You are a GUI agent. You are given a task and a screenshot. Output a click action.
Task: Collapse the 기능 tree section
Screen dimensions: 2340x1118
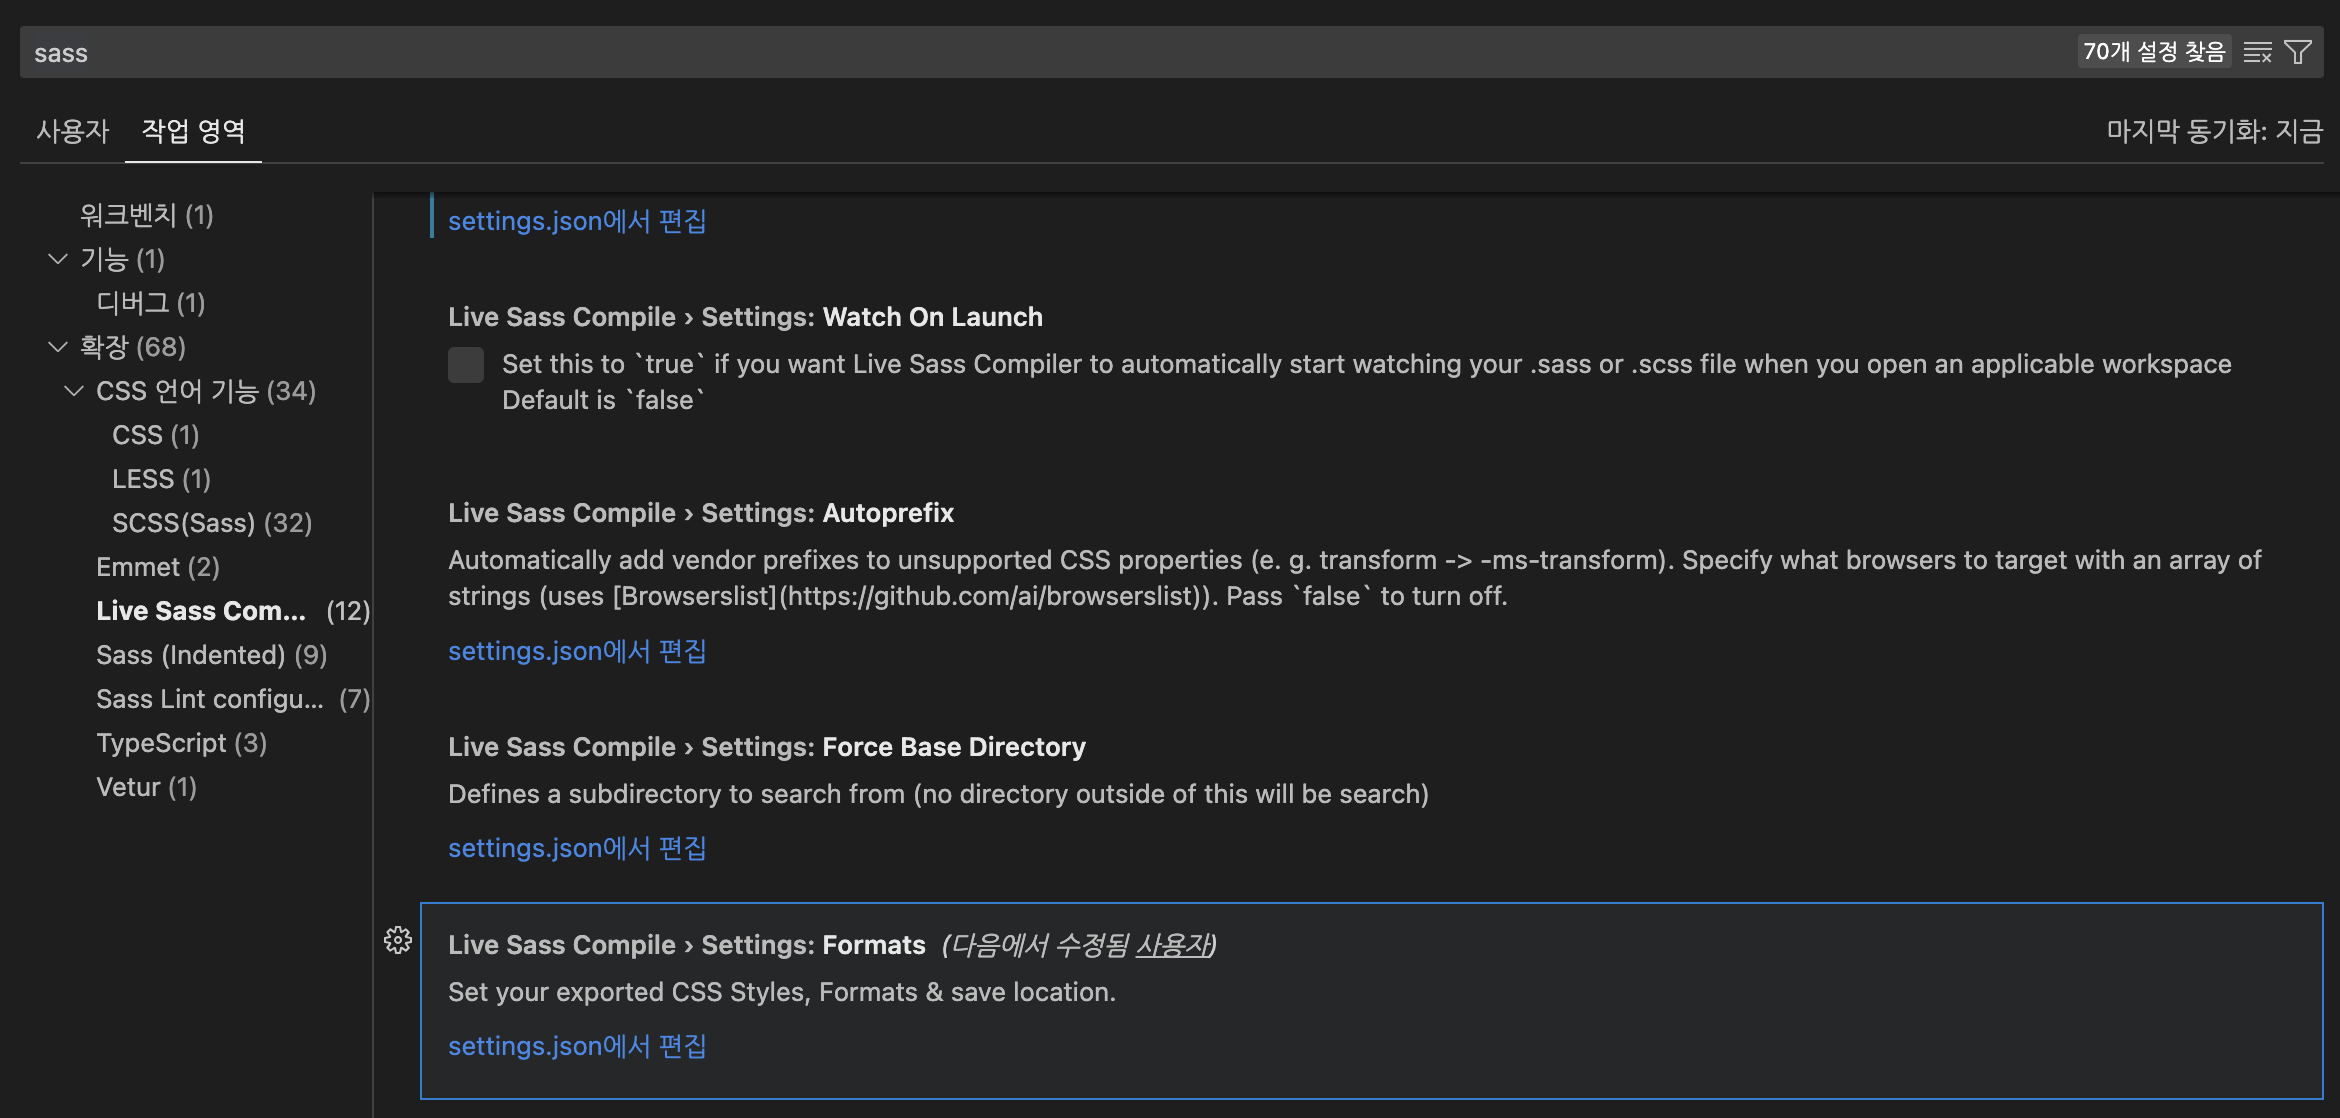coord(58,259)
